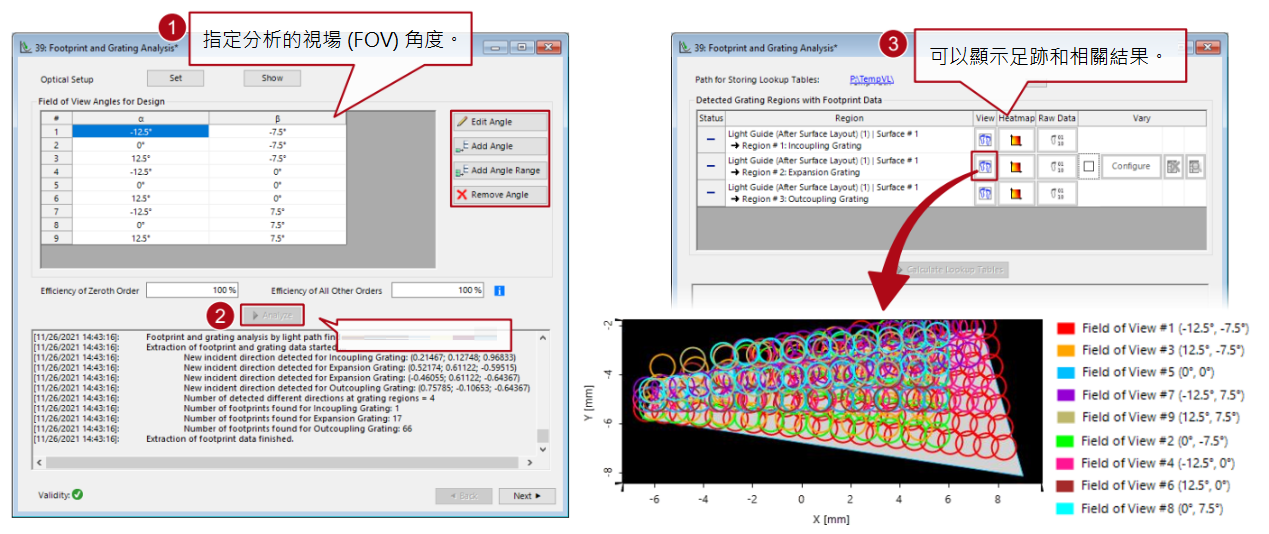Click log window vertical scrollbar
Screen dimensions: 1269x534
(543, 393)
